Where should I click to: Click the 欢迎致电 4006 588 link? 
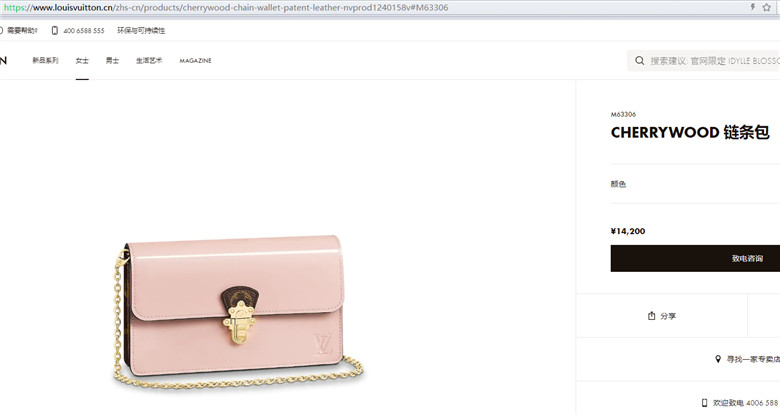click(746, 403)
